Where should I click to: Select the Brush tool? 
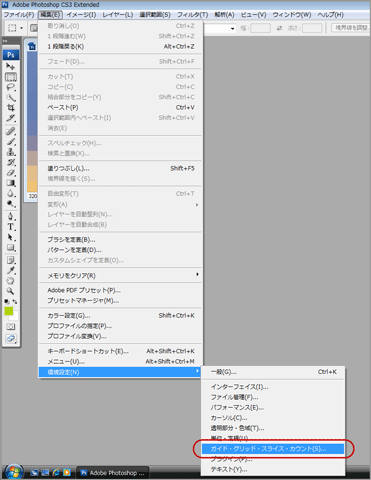11,141
